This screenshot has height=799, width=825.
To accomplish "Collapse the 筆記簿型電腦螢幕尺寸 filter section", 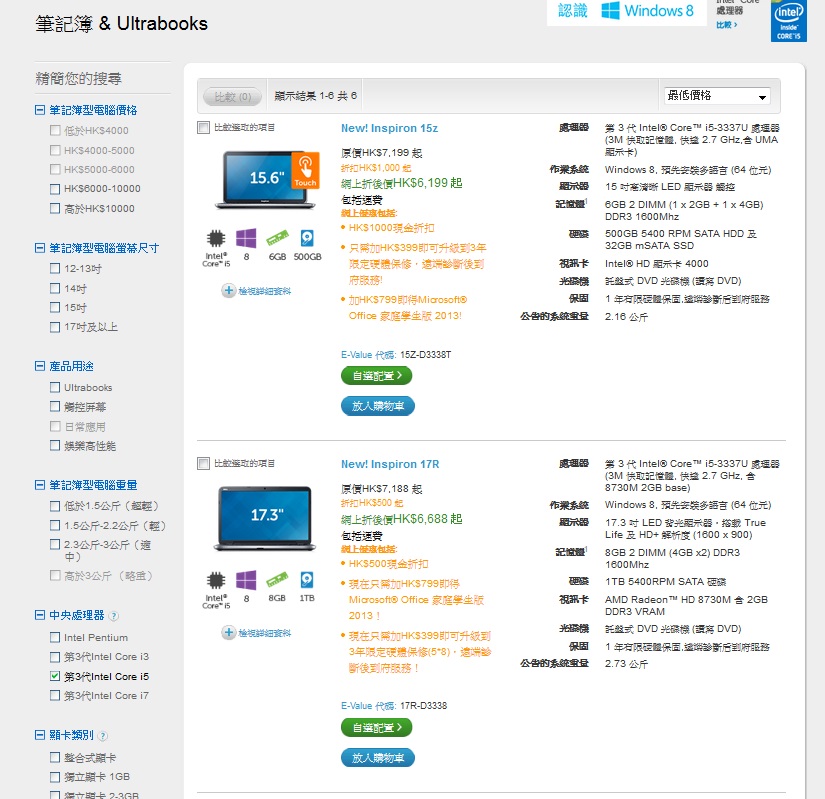I will click(39, 248).
